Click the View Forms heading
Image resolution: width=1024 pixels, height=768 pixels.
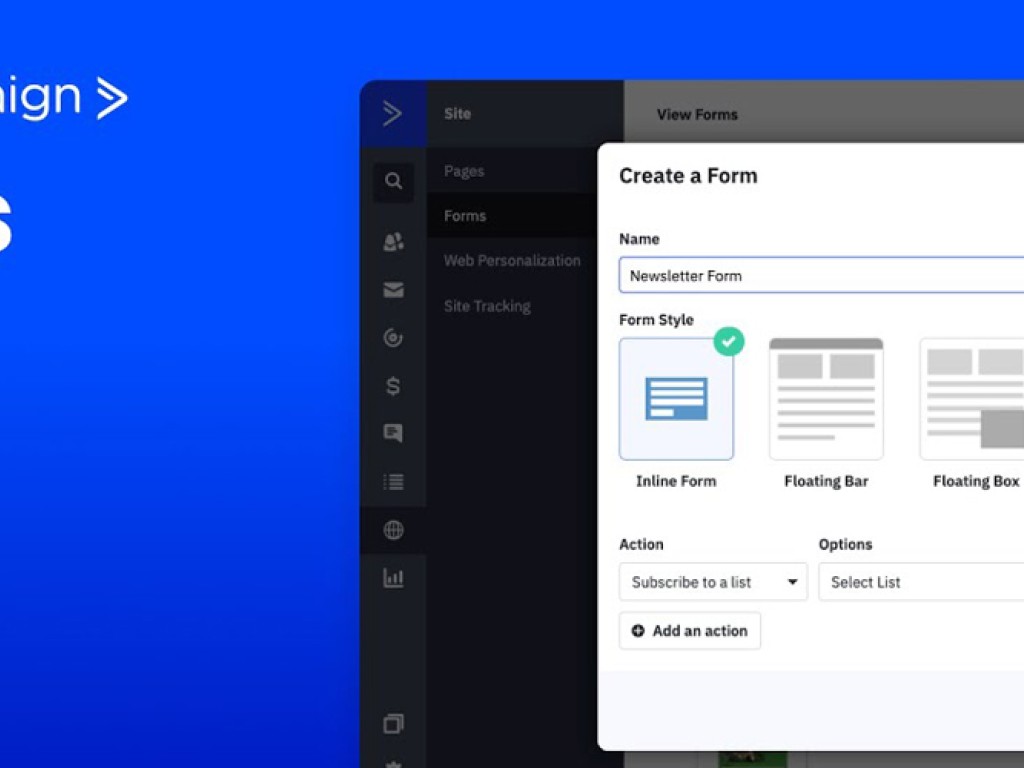coord(697,115)
